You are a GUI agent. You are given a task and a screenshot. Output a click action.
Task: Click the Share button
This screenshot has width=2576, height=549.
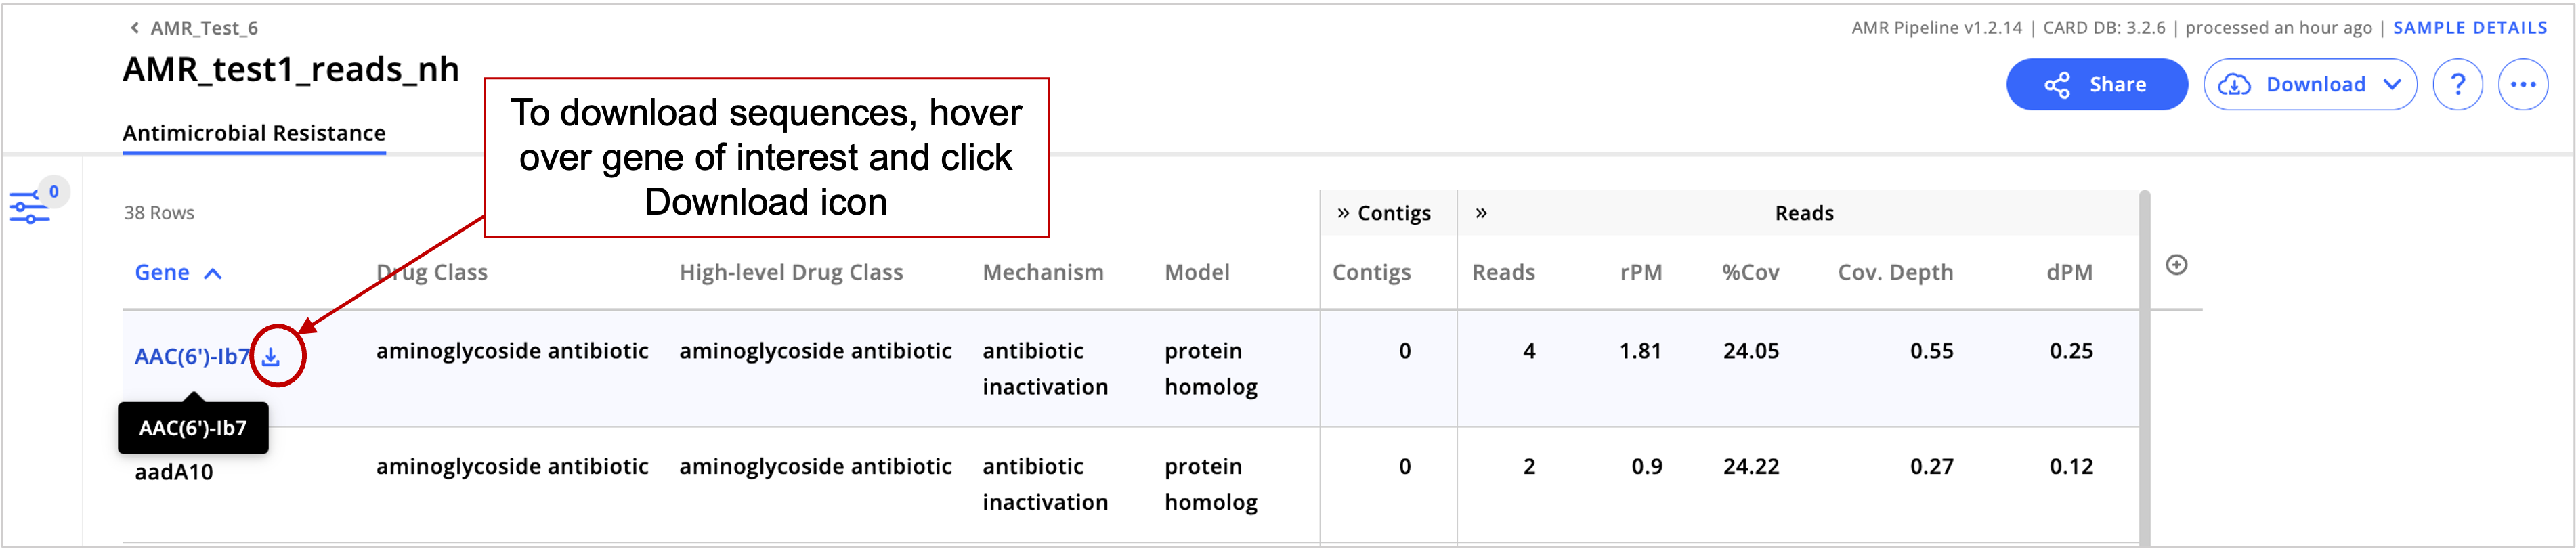point(2096,84)
